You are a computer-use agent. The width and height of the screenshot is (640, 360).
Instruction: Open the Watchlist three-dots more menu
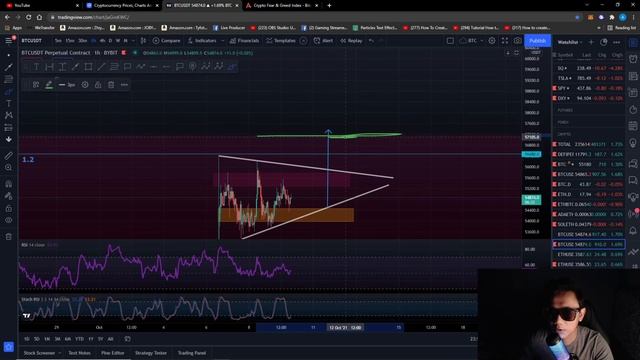(616, 42)
